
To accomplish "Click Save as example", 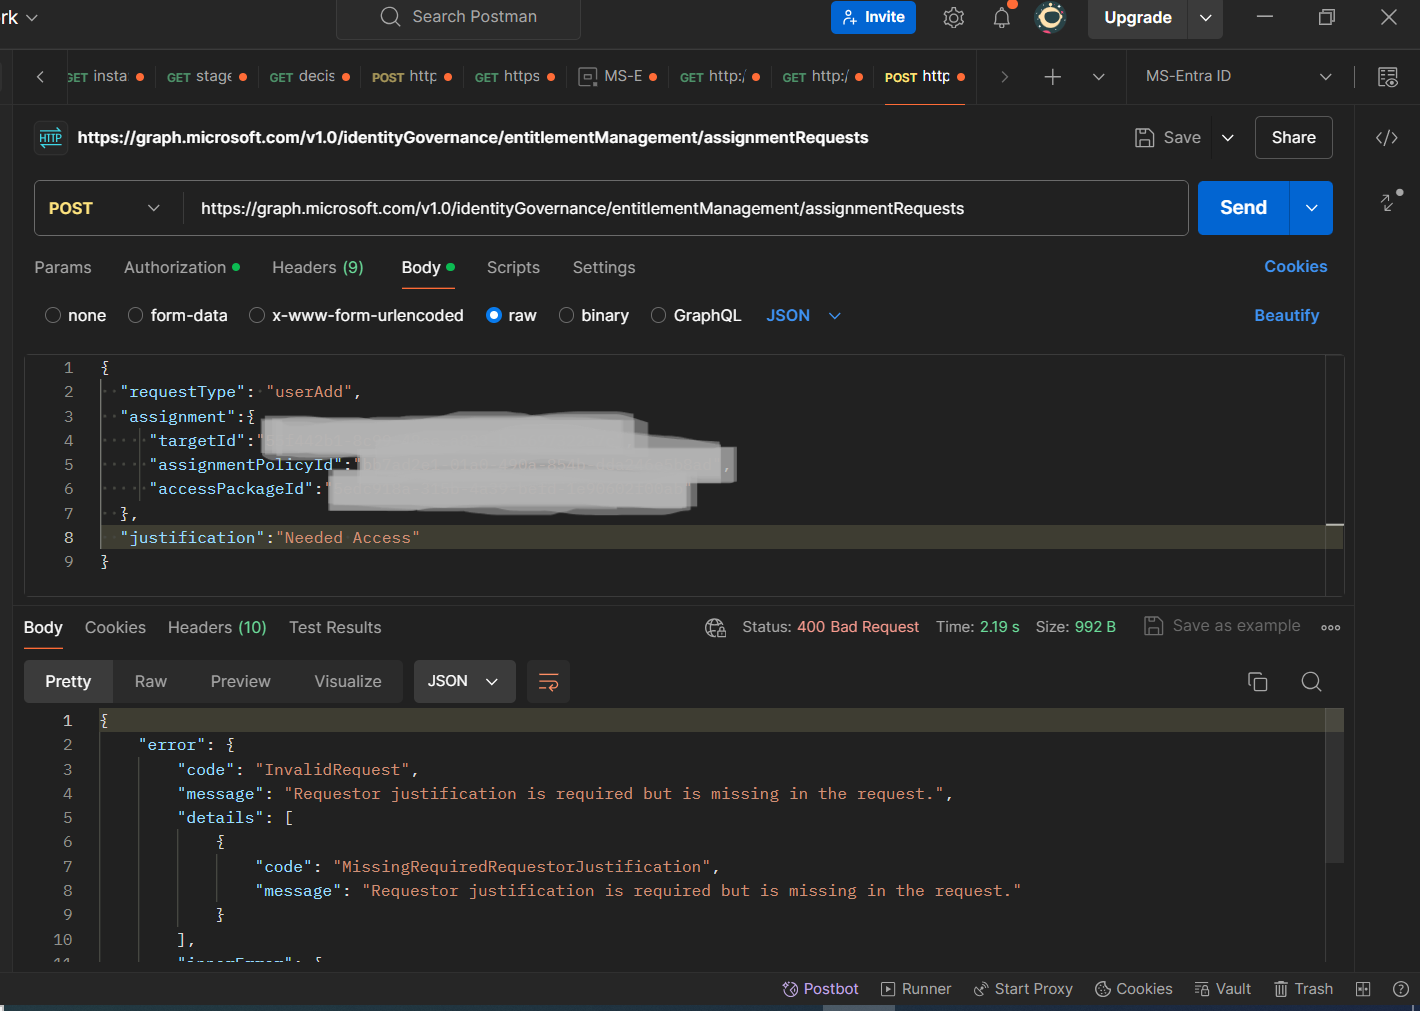I will (x=1222, y=626).
